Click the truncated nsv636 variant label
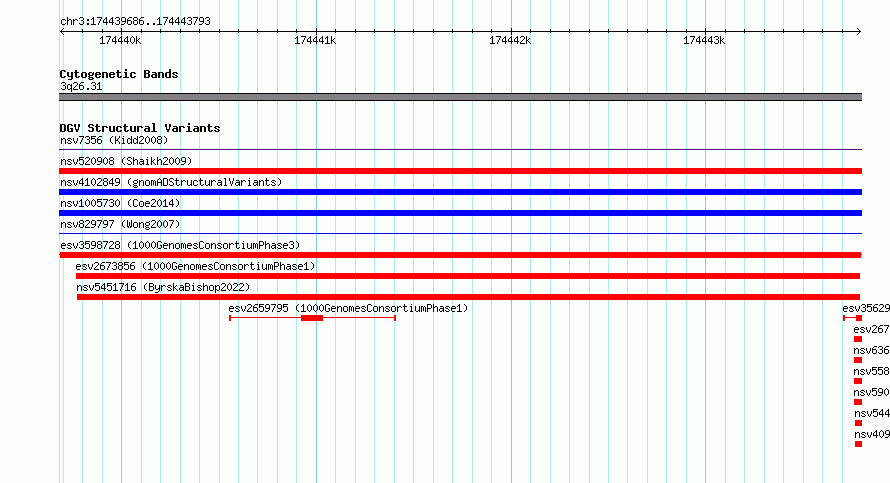This screenshot has width=890, height=483. coord(871,350)
